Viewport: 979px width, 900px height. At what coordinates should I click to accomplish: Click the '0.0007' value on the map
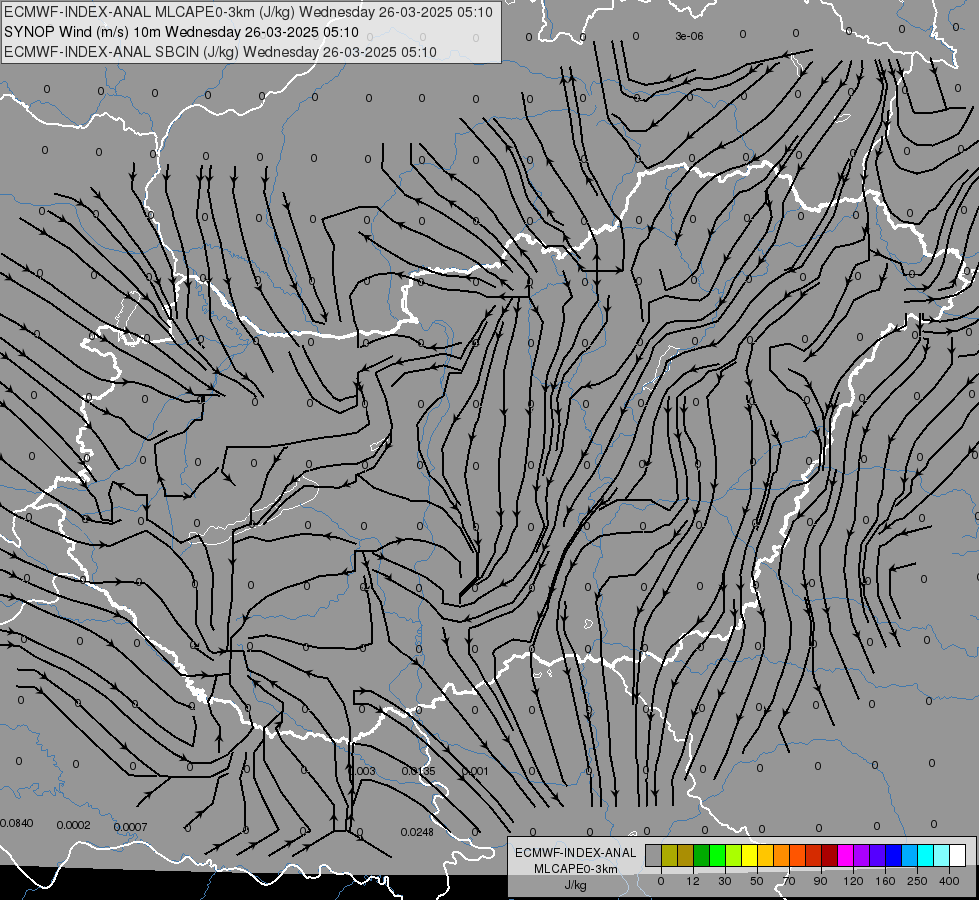[130, 827]
